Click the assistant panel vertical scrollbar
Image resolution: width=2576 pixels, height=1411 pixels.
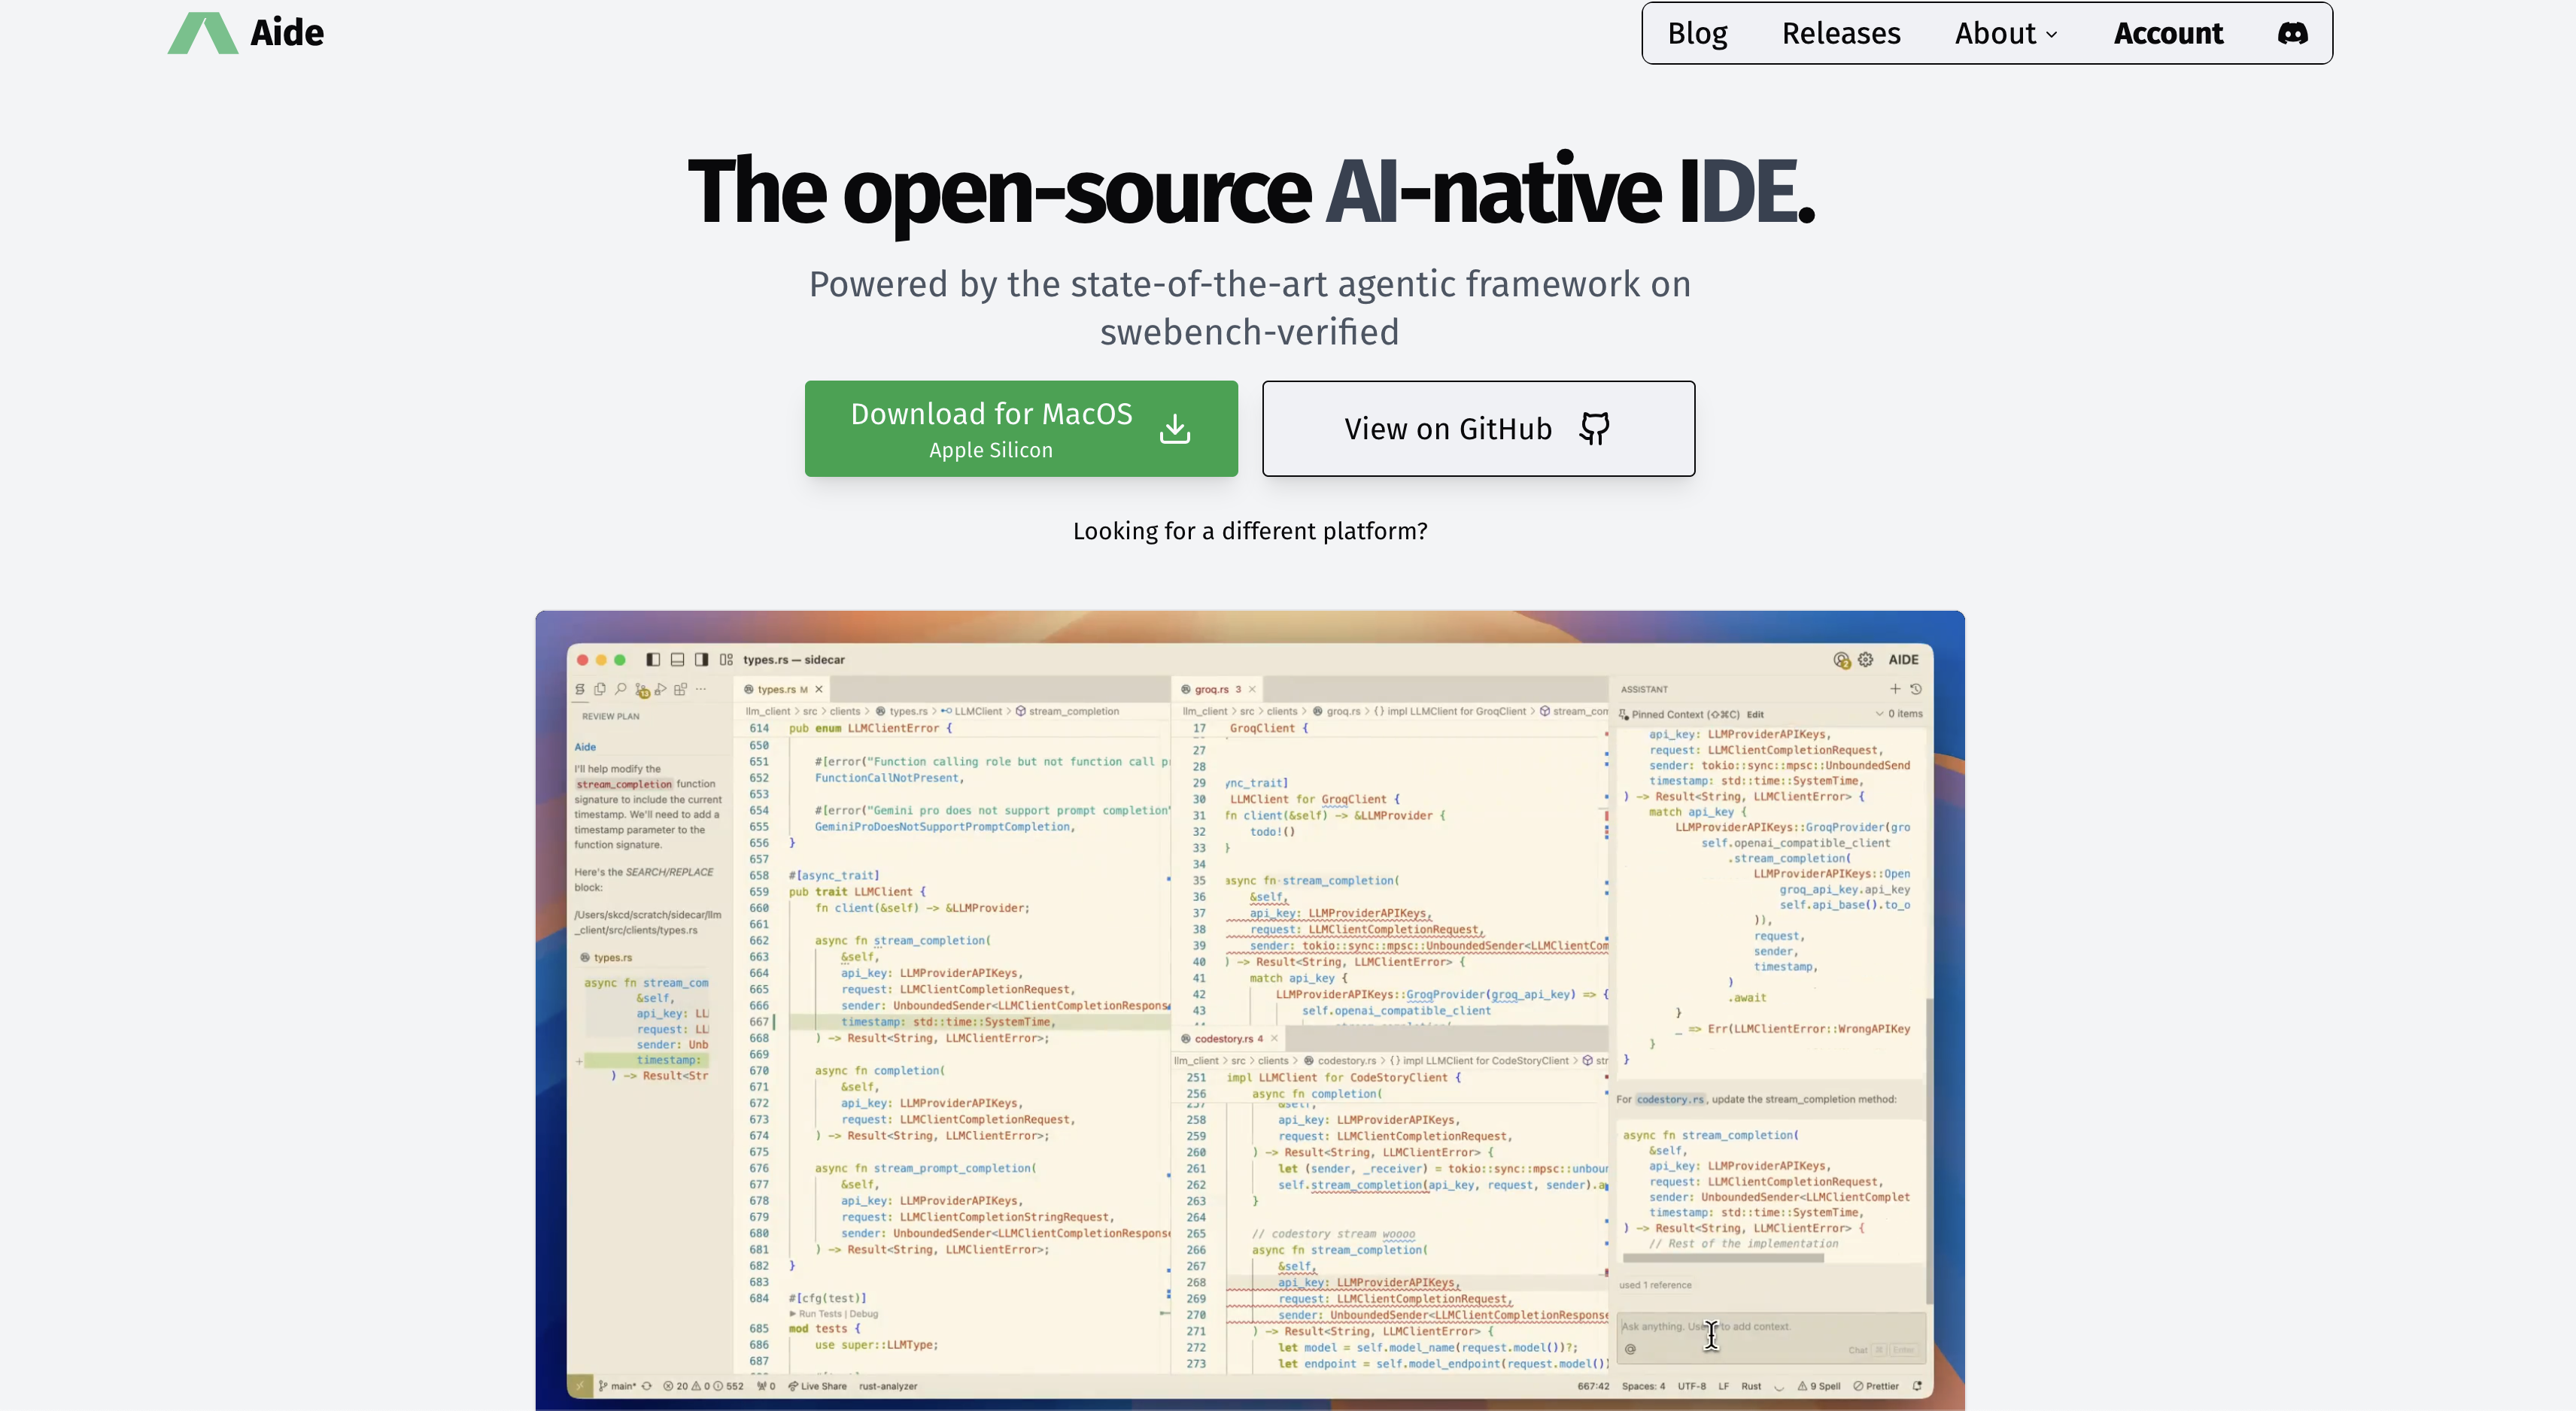point(1929,1150)
